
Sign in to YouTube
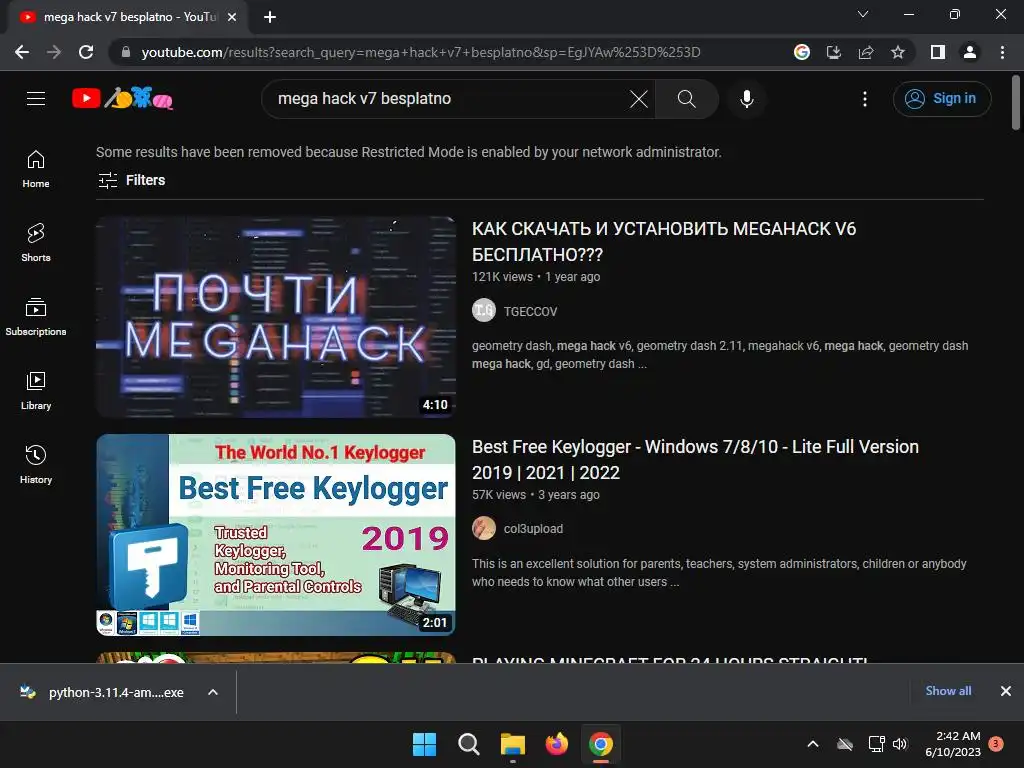tap(942, 99)
